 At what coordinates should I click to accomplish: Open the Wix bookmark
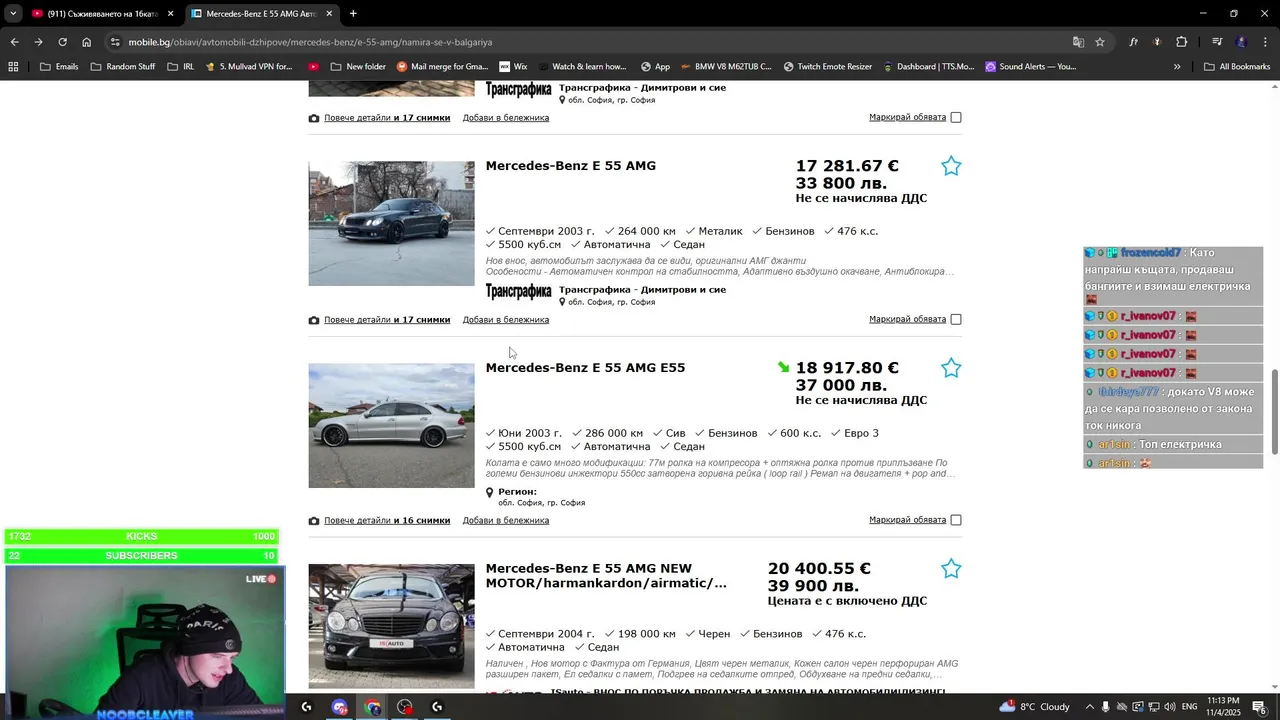tap(512, 67)
